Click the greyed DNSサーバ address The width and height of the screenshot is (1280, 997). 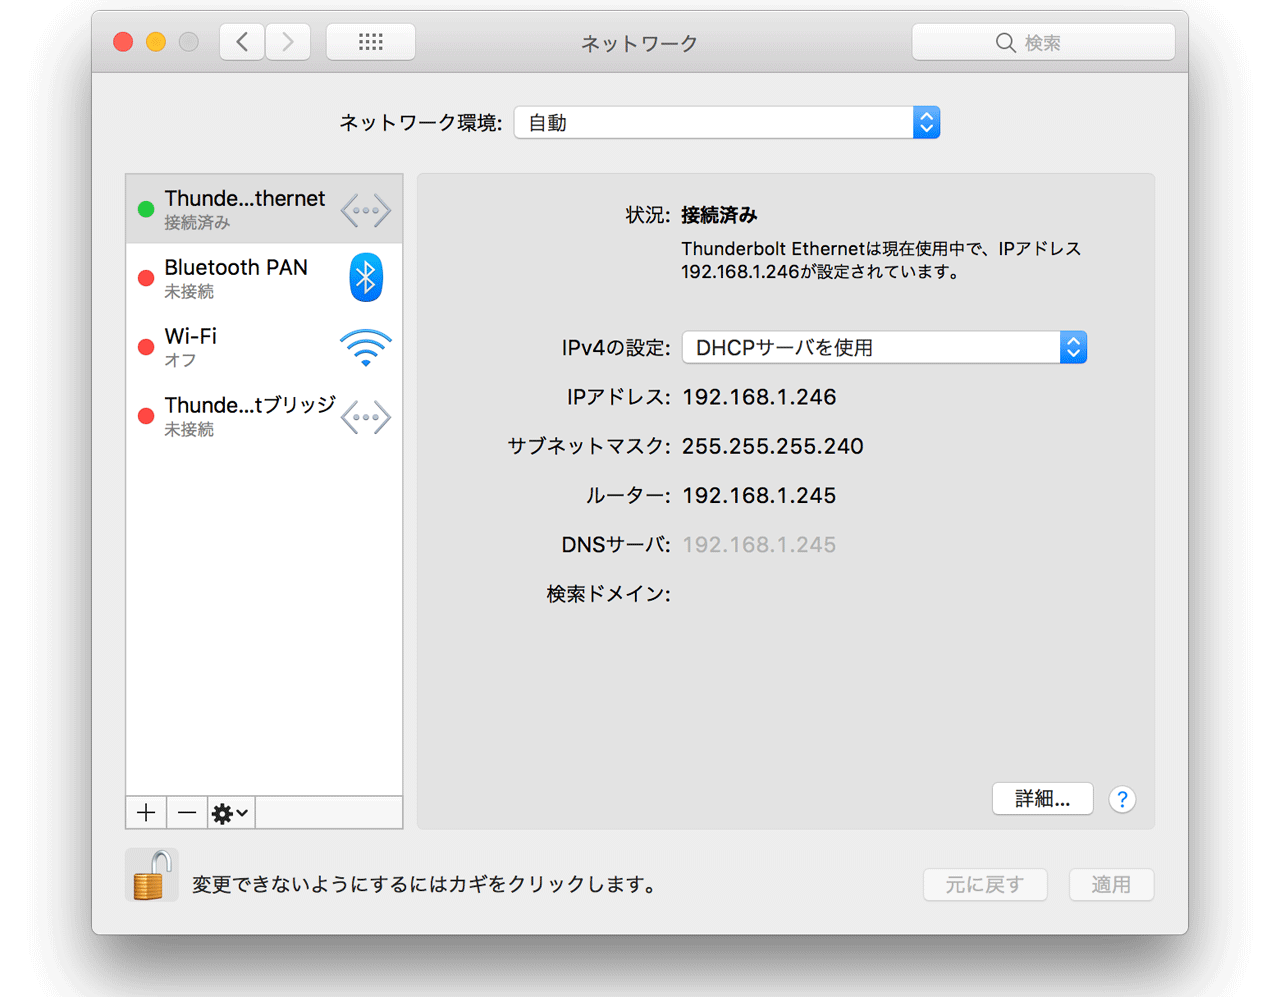point(759,544)
